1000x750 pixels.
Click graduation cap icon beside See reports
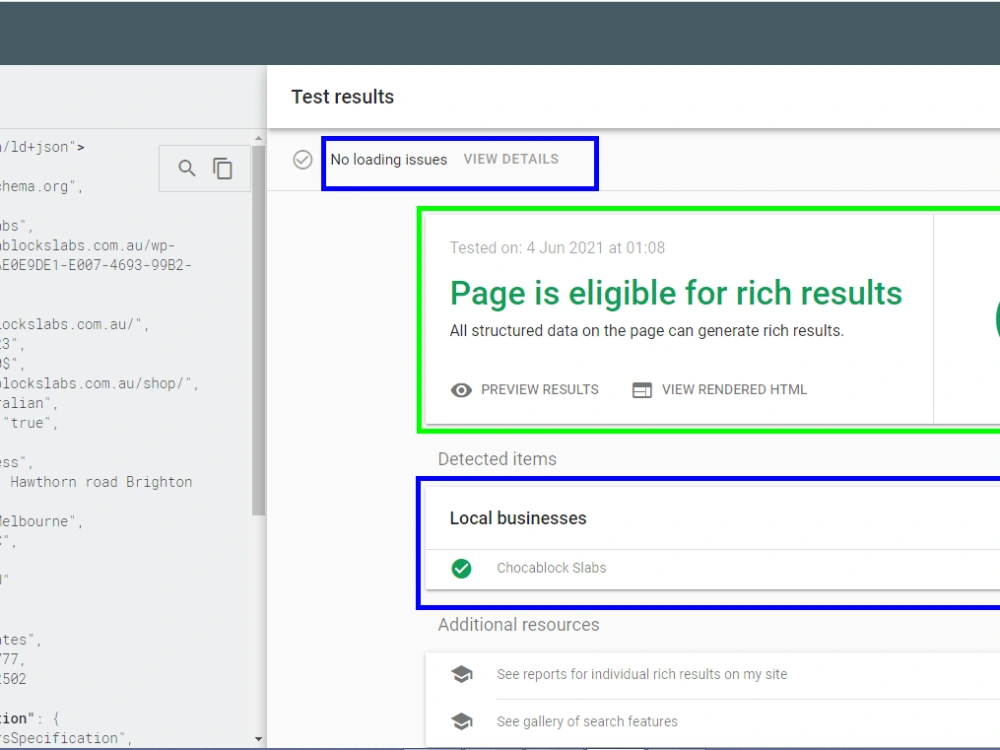click(x=461, y=674)
